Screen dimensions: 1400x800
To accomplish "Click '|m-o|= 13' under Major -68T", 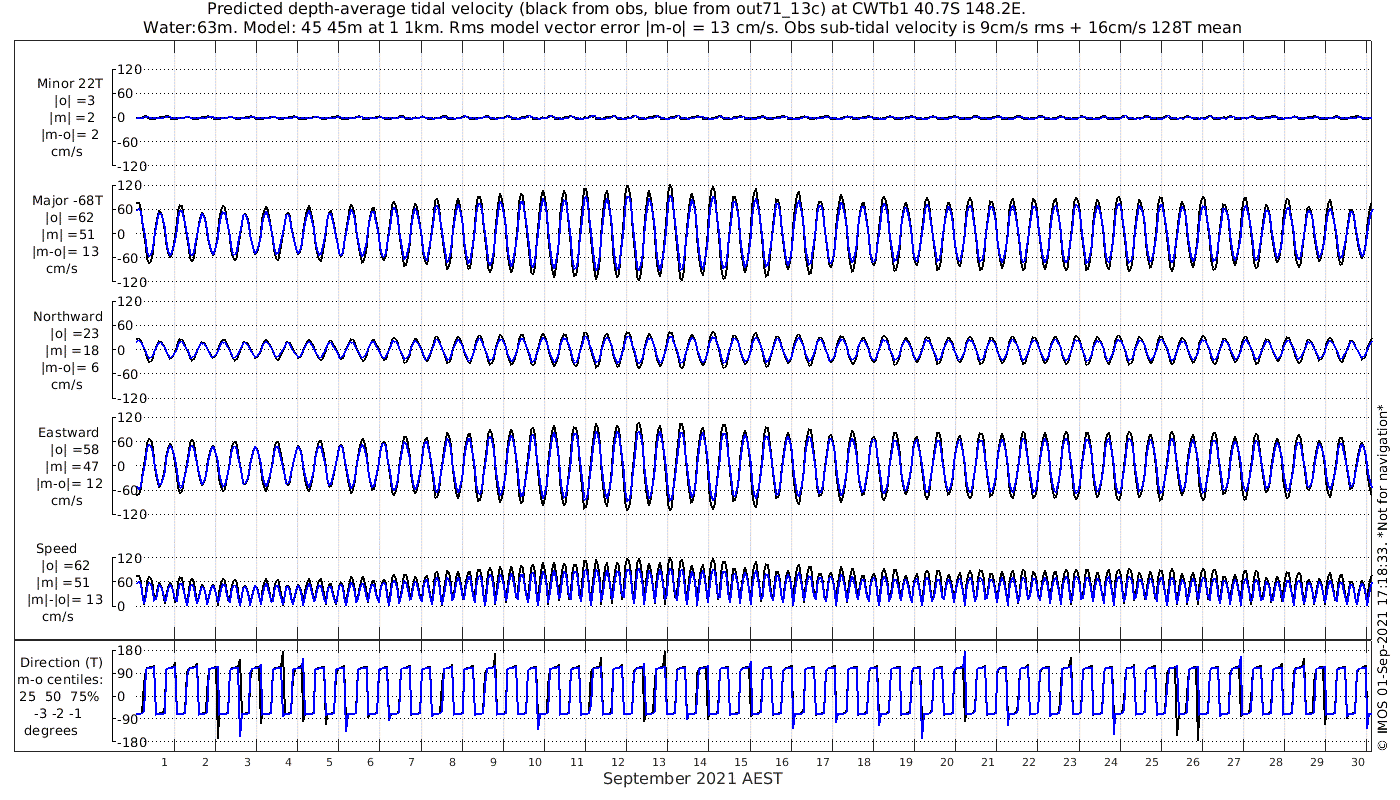I will [x=66, y=252].
